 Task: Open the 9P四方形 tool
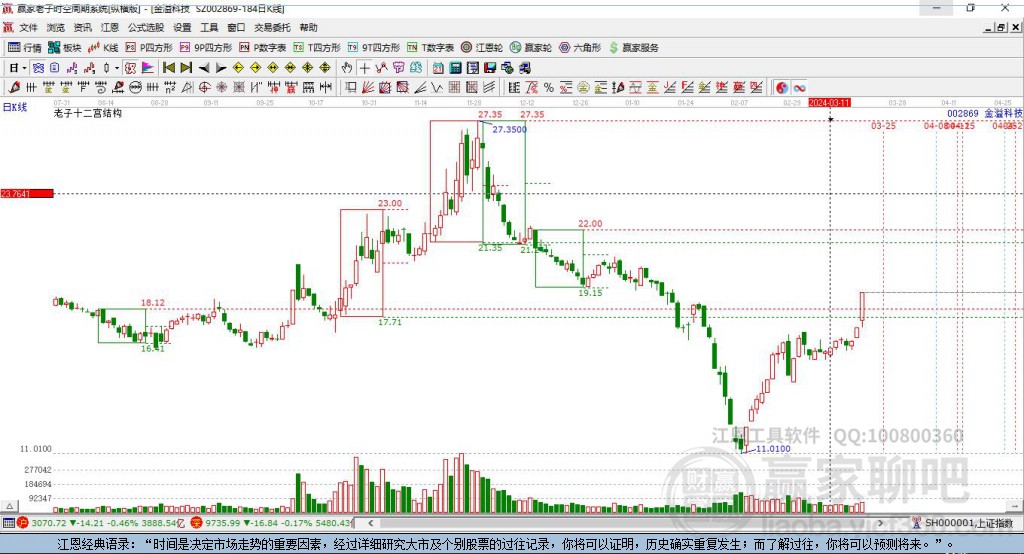click(x=206, y=48)
